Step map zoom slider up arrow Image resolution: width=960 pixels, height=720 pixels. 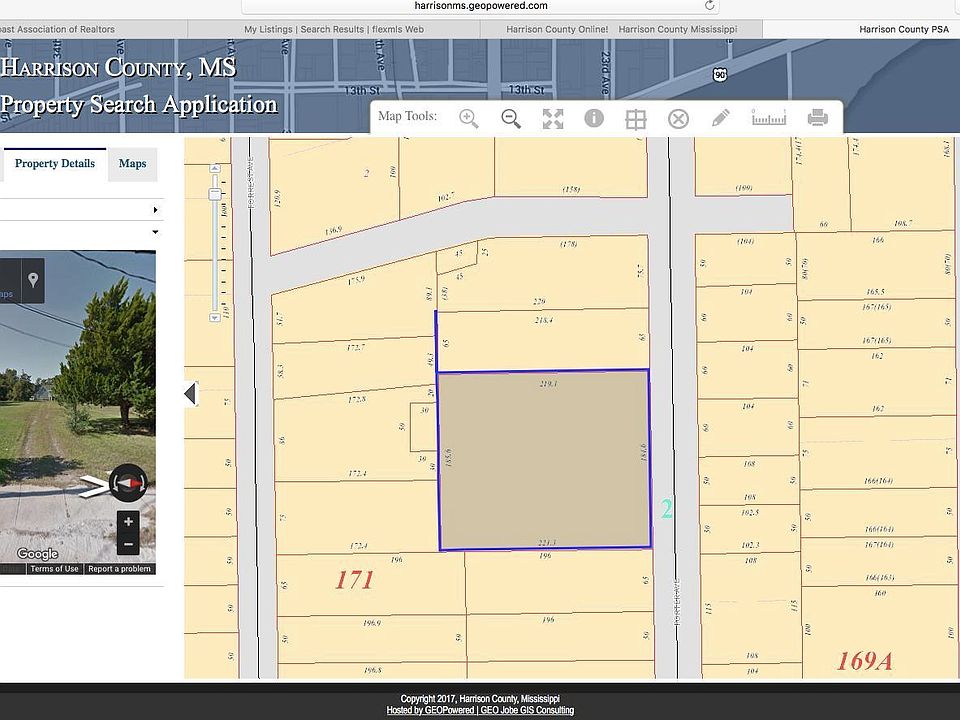tap(215, 168)
